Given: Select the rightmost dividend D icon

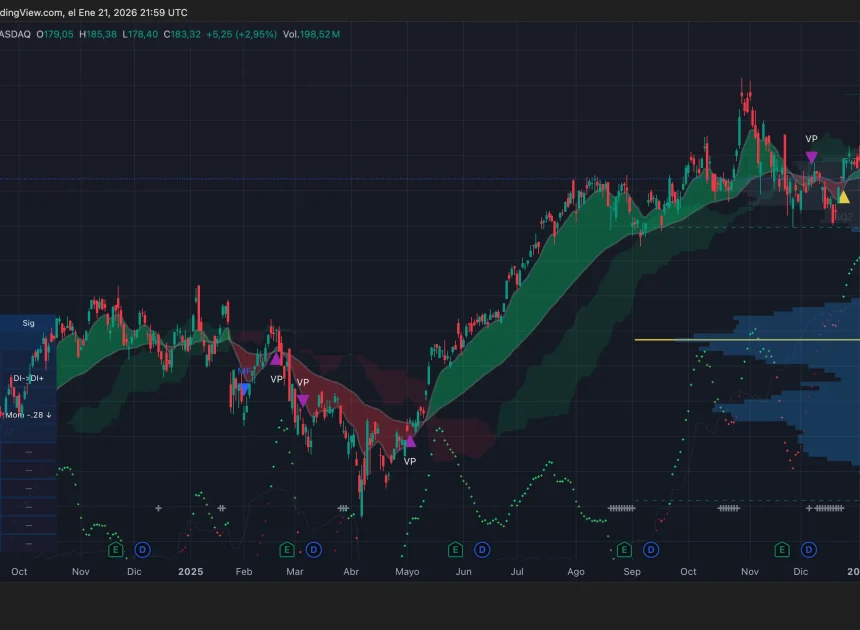Looking at the screenshot, I should (x=808, y=549).
